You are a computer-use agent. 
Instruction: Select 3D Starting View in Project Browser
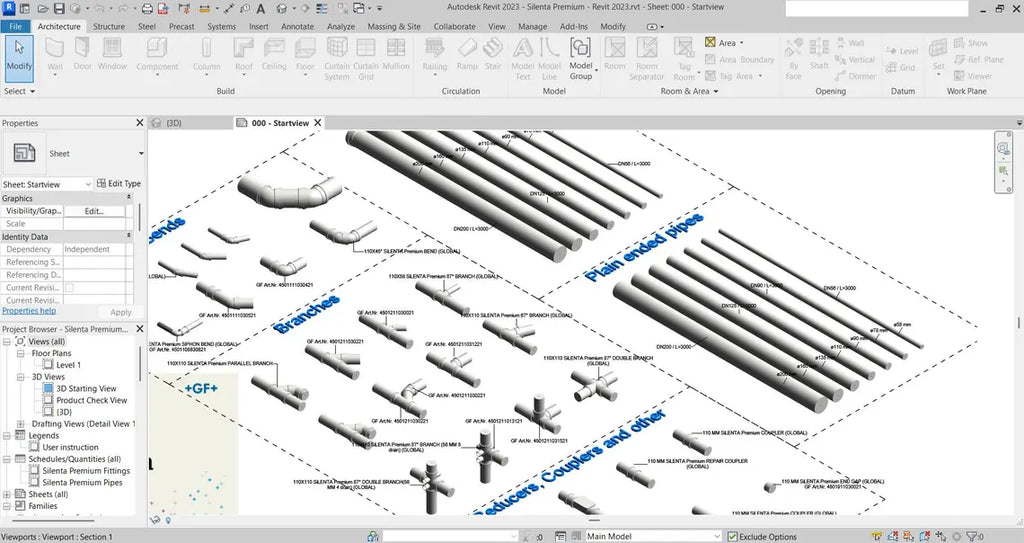[x=86, y=389]
